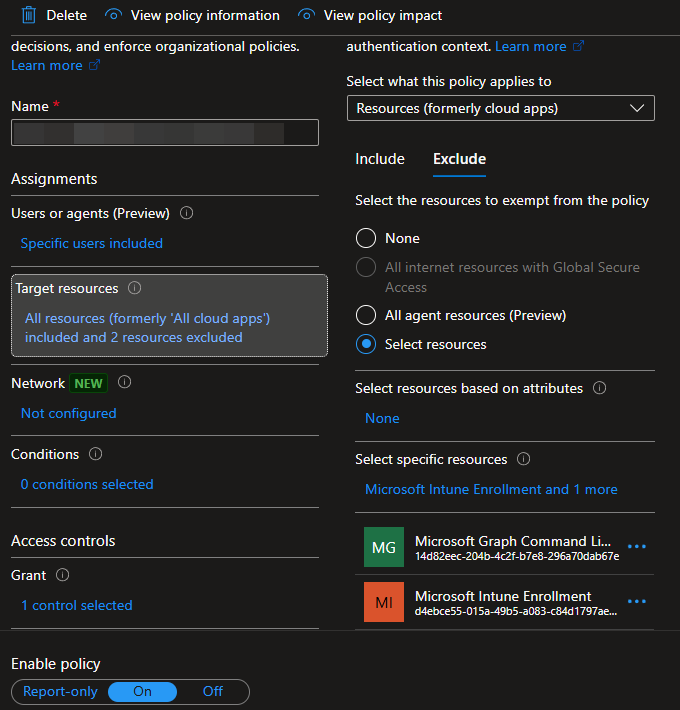Click info icon next to Users or agents (Preview)
Screen dimensions: 680x710
[187, 213]
